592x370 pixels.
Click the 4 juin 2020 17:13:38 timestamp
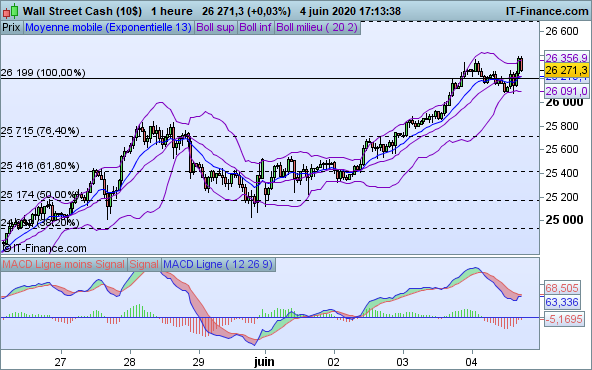click(350, 11)
